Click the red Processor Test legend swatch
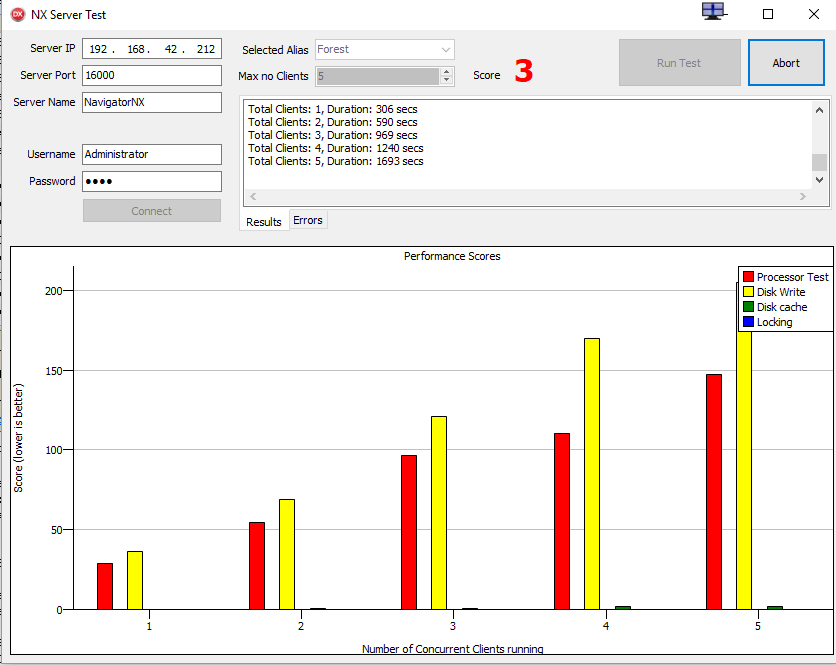This screenshot has height=665, width=836. click(749, 277)
